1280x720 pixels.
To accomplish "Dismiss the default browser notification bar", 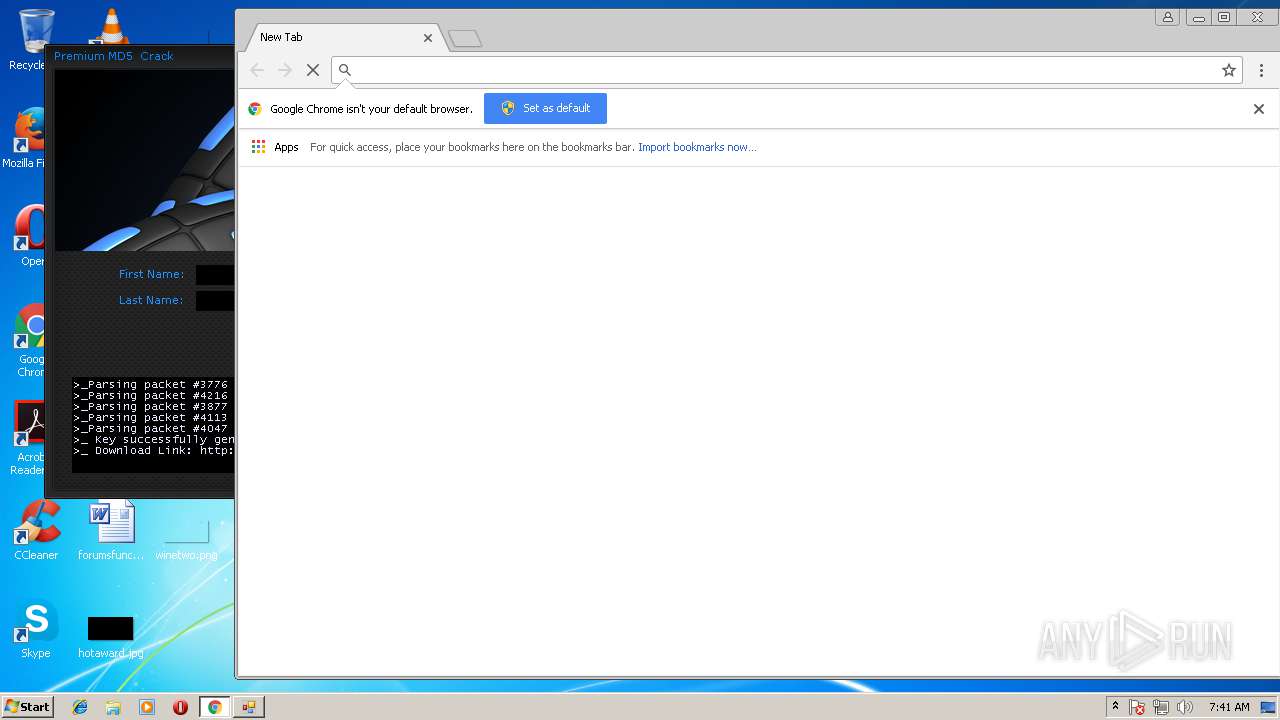I will click(1259, 109).
